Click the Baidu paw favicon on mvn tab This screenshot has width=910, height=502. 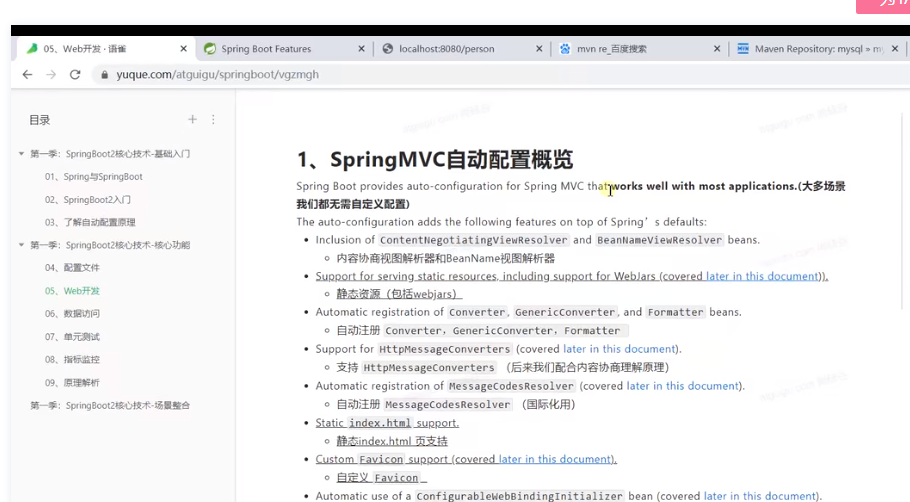pos(565,49)
